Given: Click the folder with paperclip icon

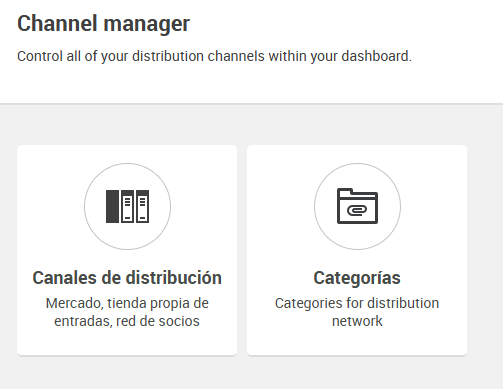Looking at the screenshot, I should click(x=357, y=206).
